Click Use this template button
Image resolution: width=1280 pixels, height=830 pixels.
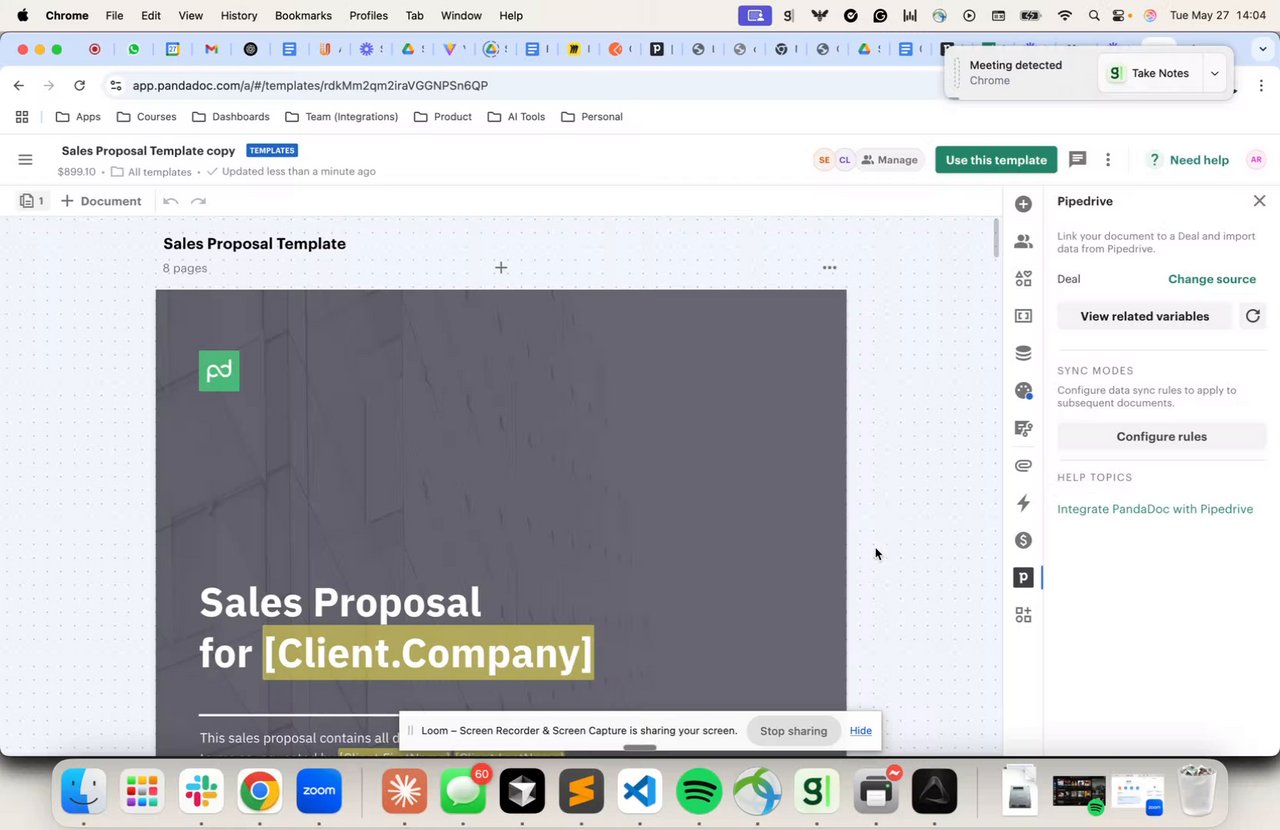click(996, 160)
